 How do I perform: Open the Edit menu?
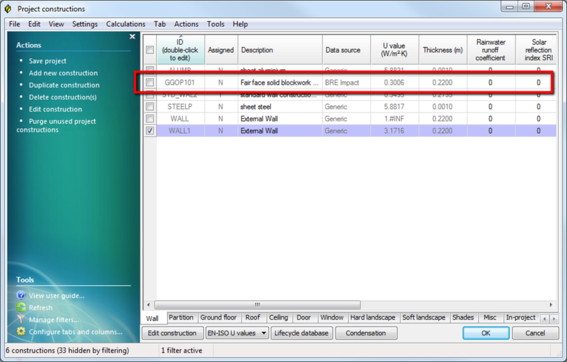[x=34, y=24]
